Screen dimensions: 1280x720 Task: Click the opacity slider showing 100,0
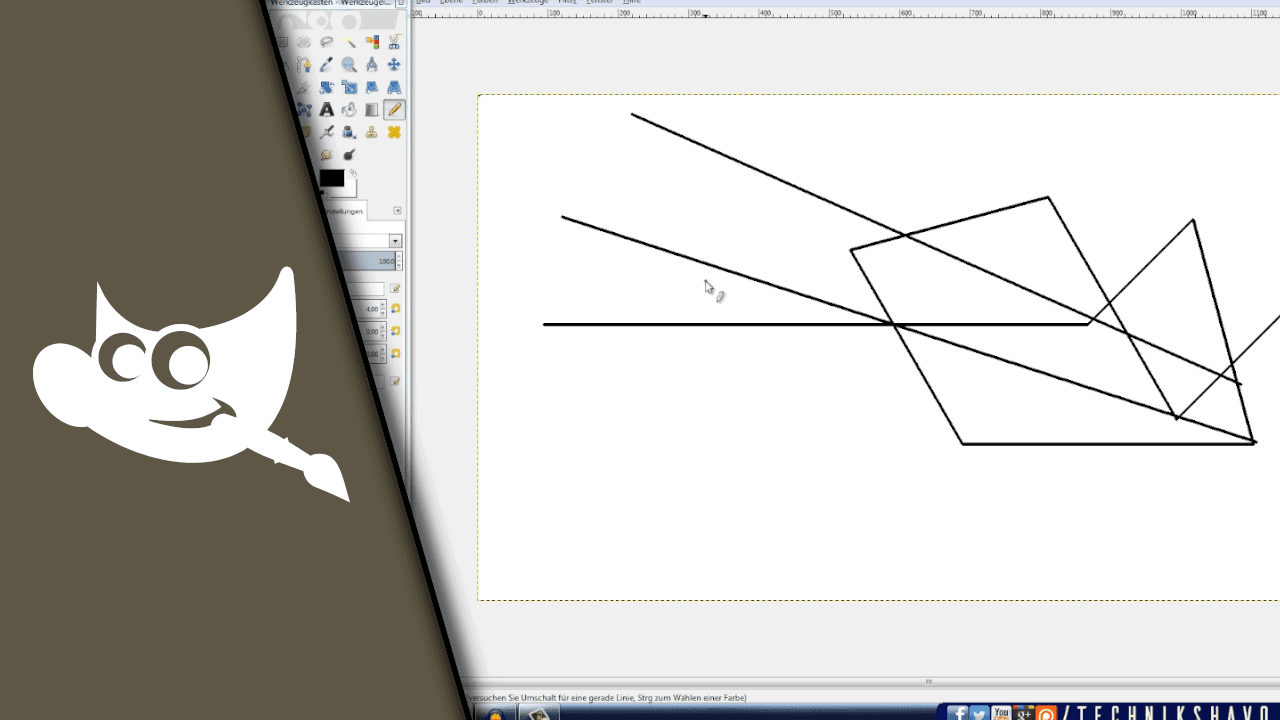(369, 261)
